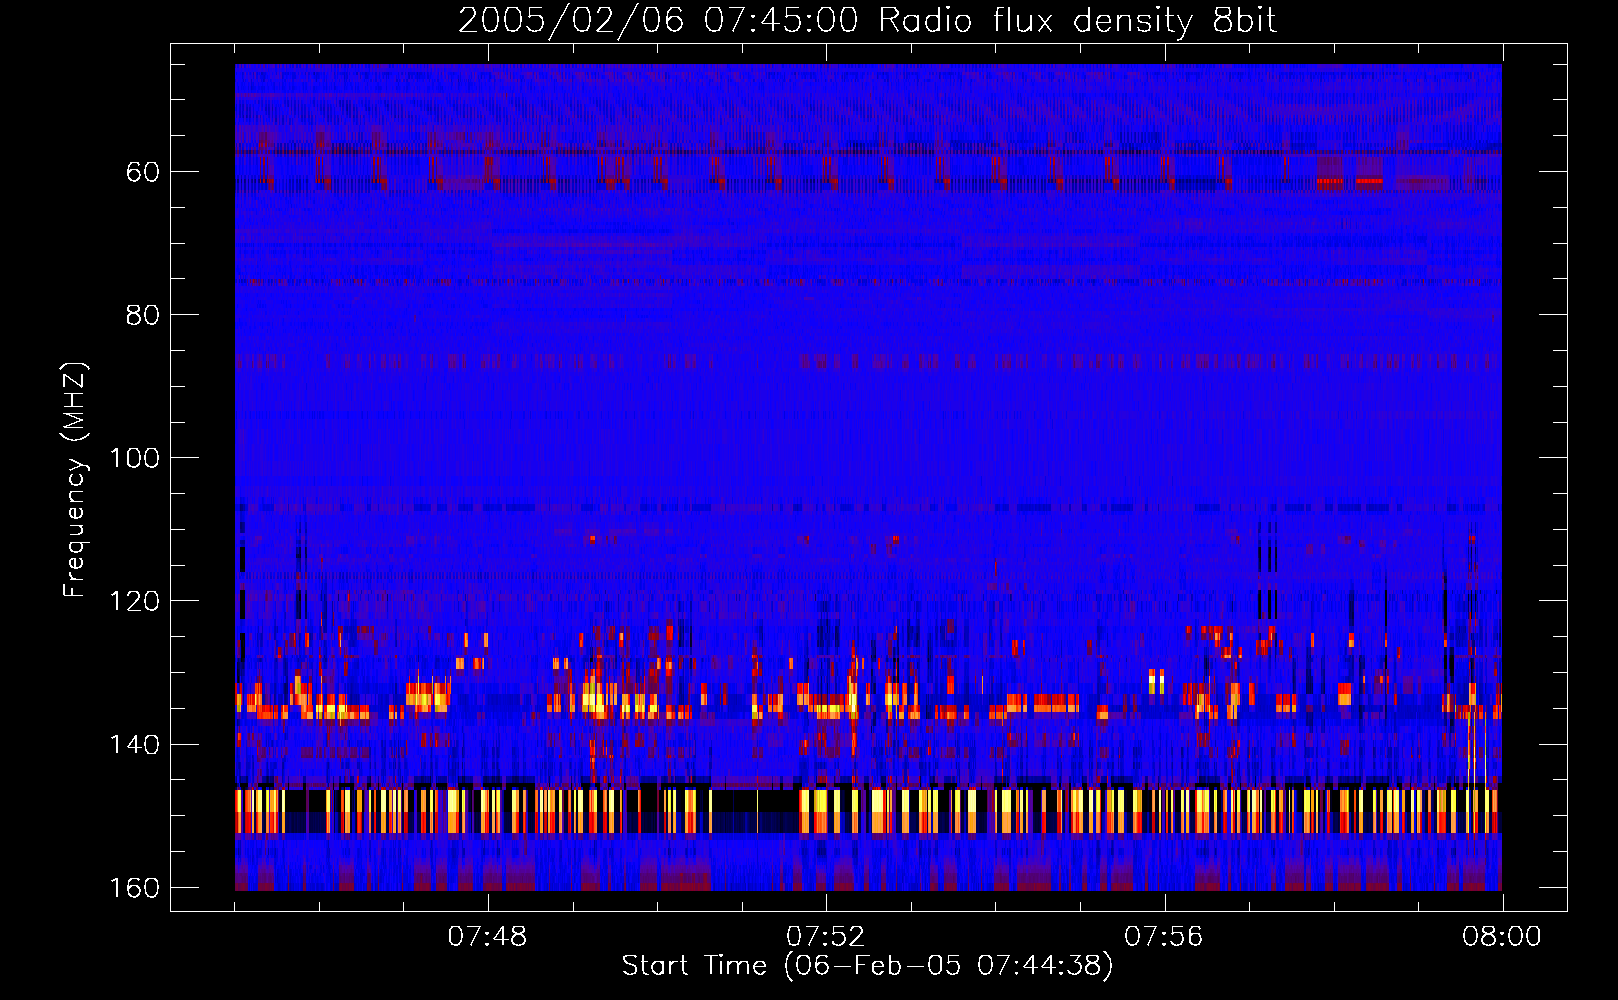Viewport: 1618px width, 1000px height.
Task: Click the 08:00 time tick label
Action: pyautogui.click(x=1502, y=937)
